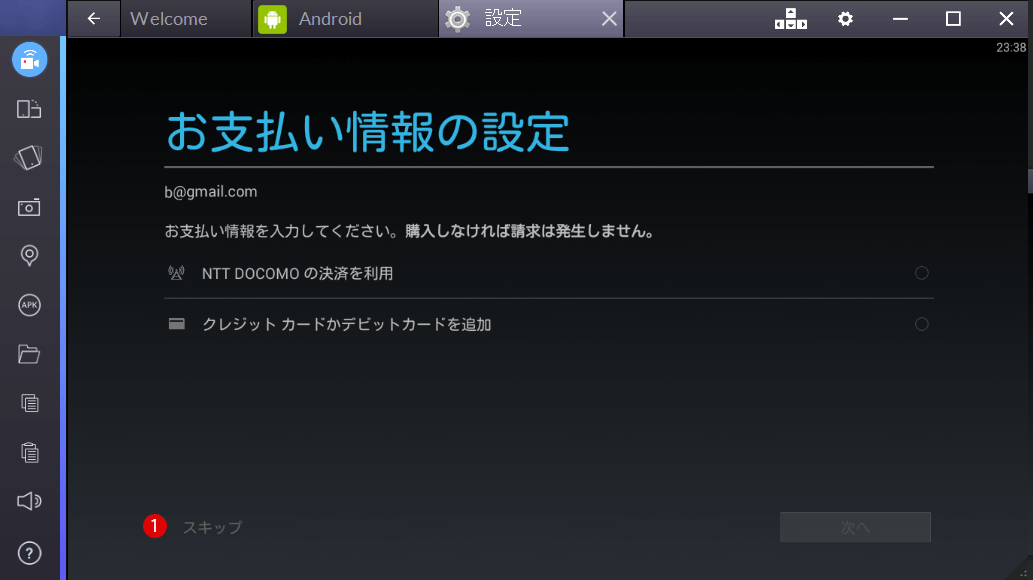The height and width of the screenshot is (580, 1033).
Task: Select NTT DOCOMO payment radio button
Action: click(922, 273)
